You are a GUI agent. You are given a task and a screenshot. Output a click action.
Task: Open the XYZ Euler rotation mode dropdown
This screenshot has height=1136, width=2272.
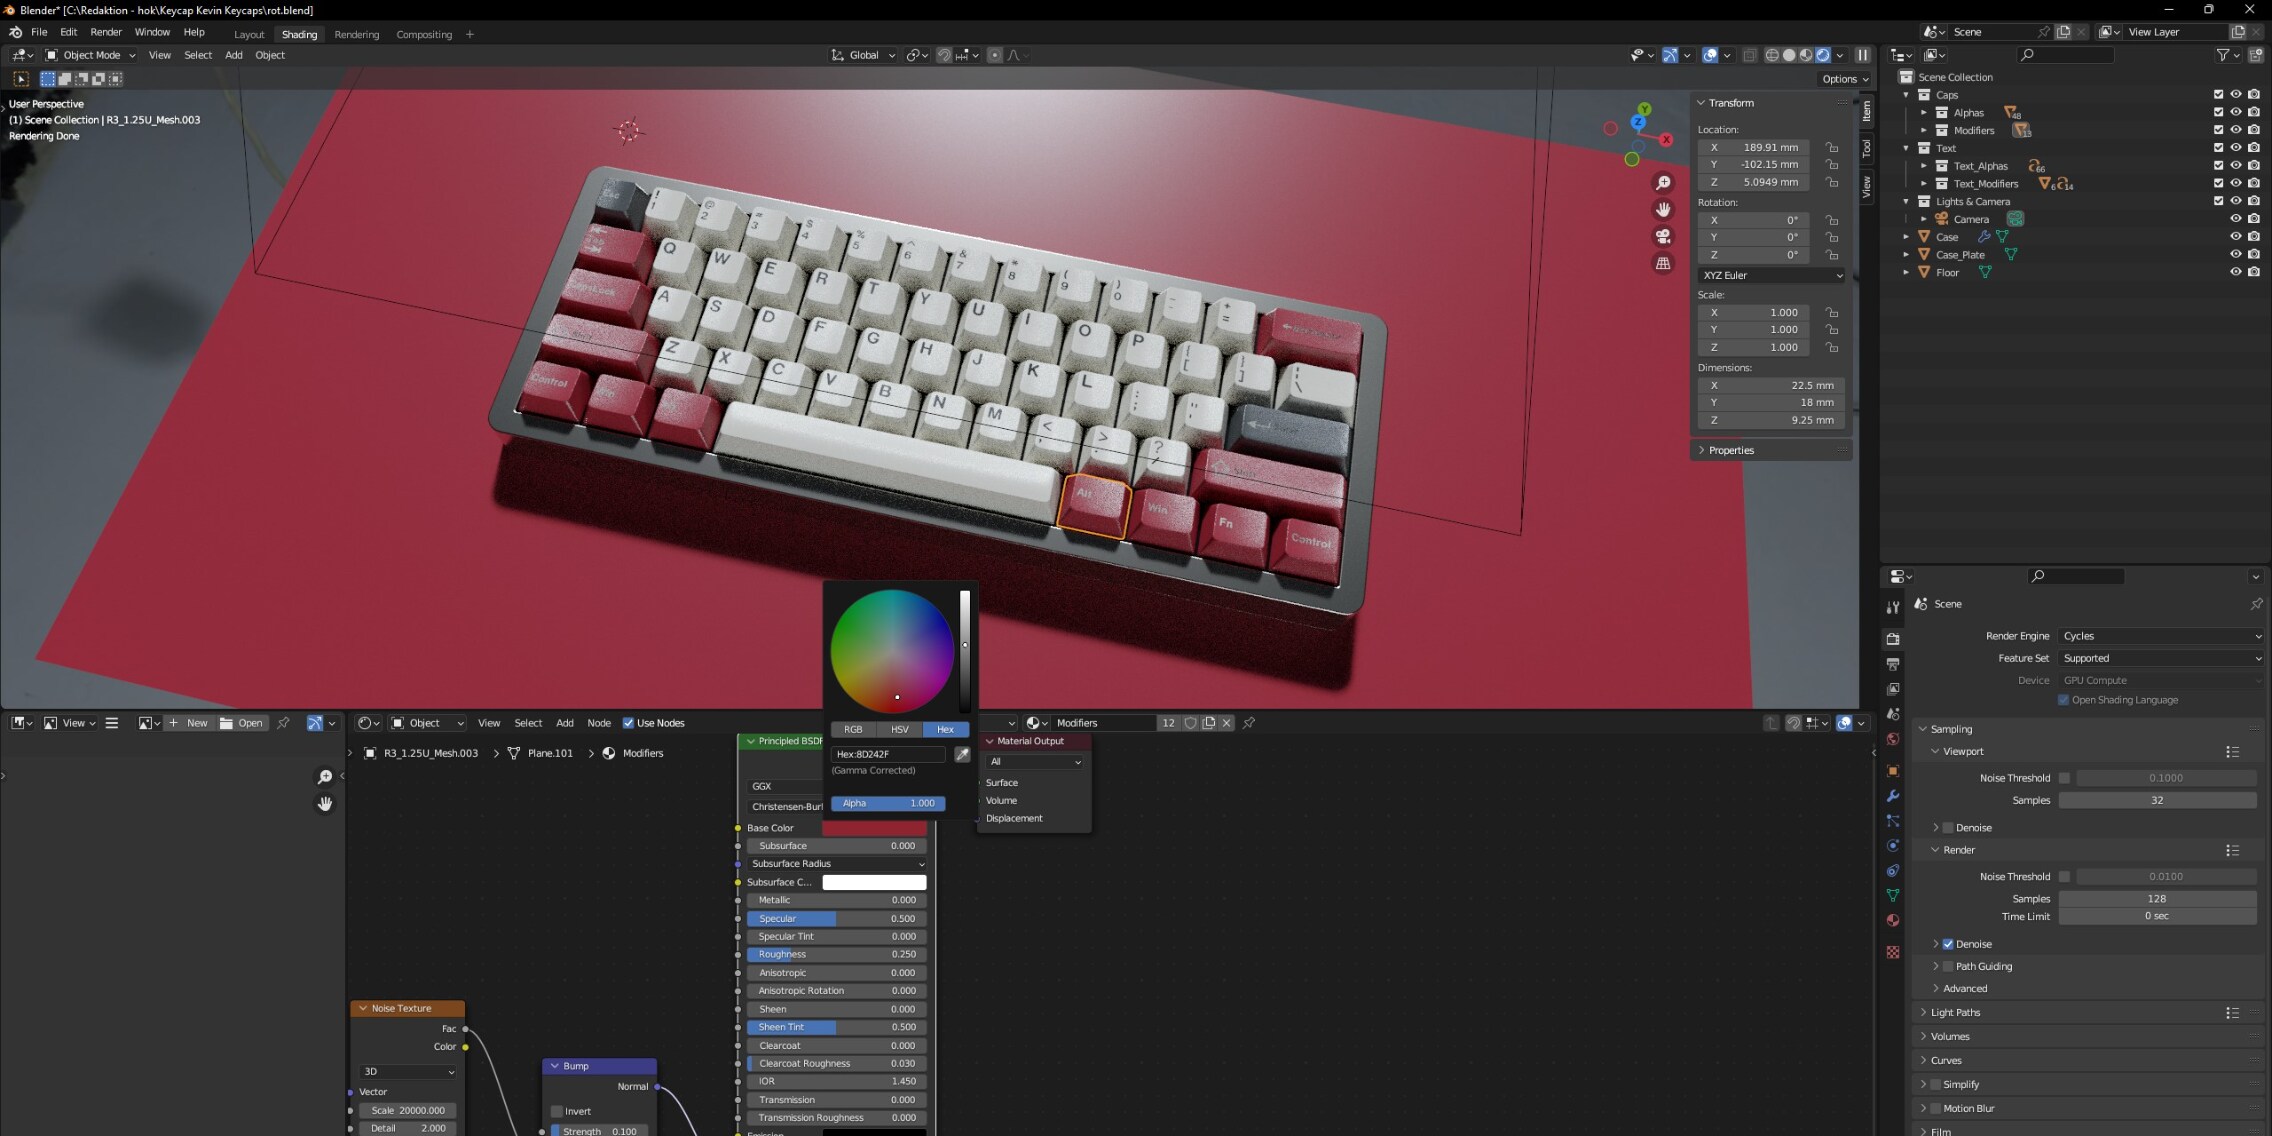tap(1772, 275)
